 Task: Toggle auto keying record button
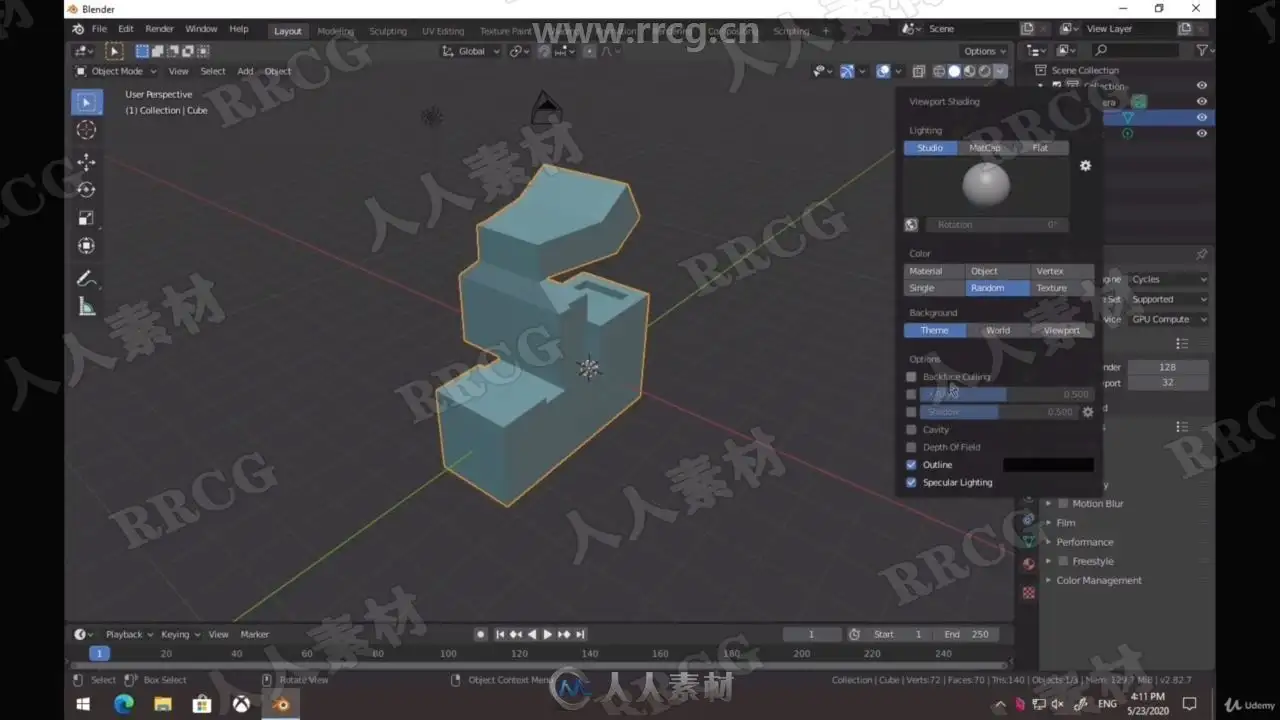tap(481, 634)
